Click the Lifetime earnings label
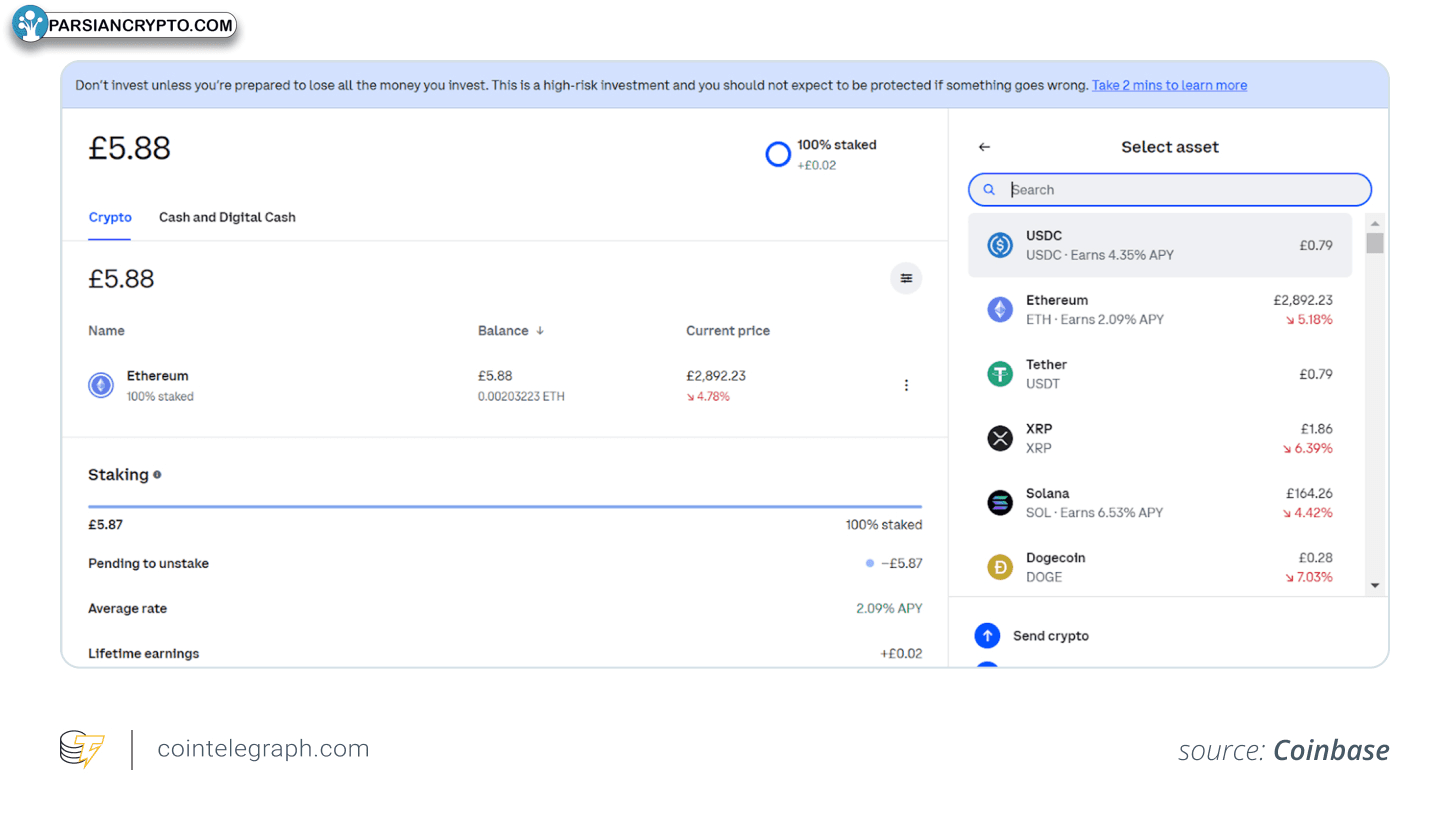 (143, 653)
